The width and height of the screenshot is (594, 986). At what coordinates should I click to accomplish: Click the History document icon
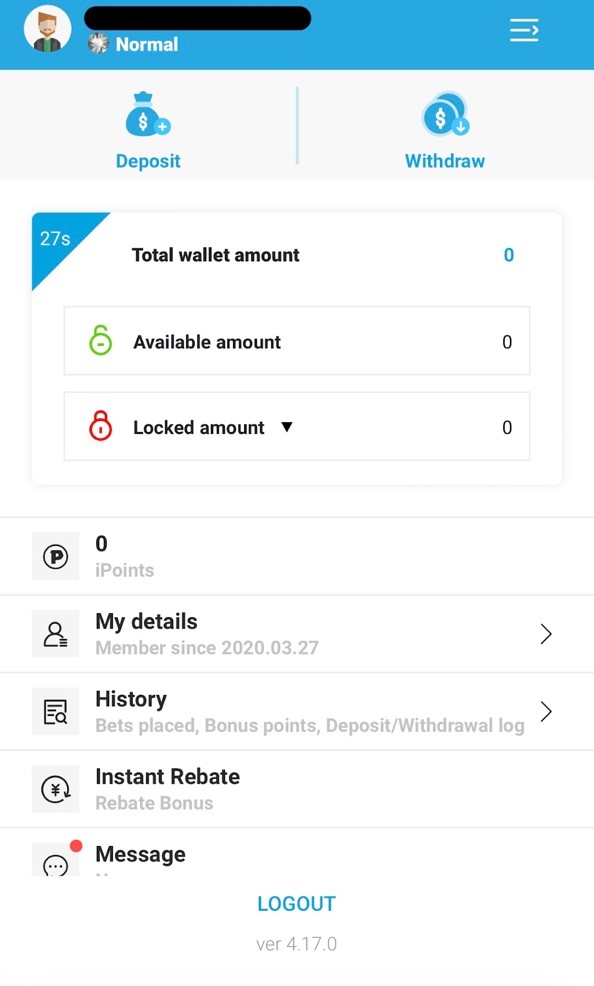pyautogui.click(x=55, y=711)
